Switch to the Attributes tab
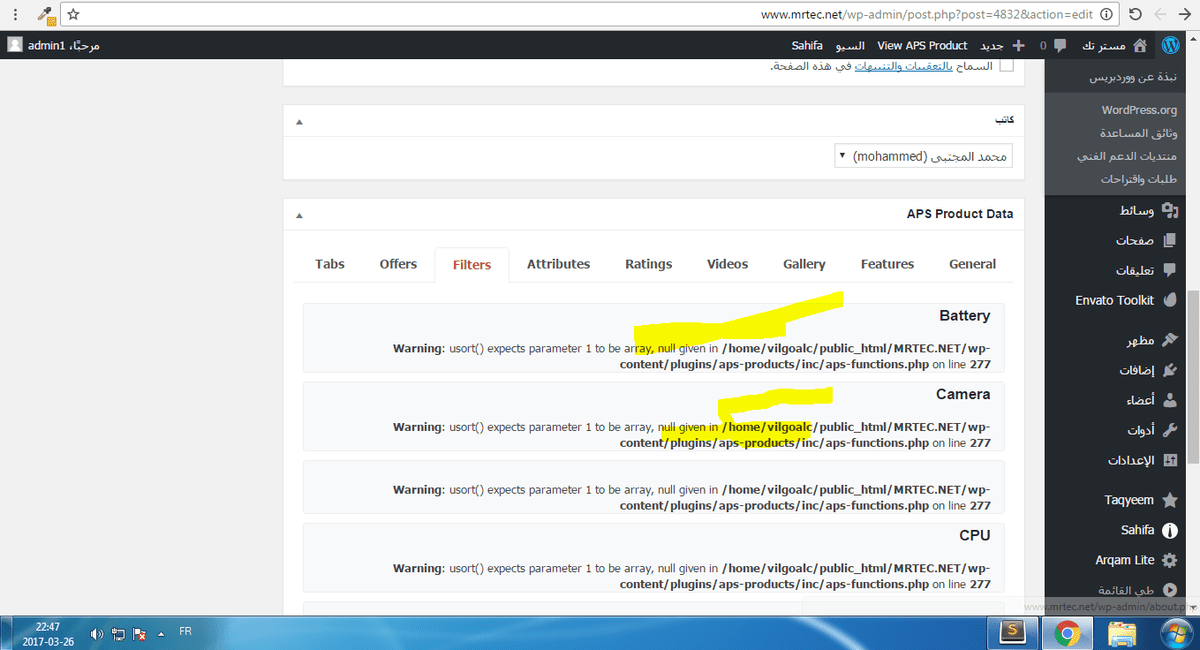The image size is (1200, 650). click(x=558, y=264)
